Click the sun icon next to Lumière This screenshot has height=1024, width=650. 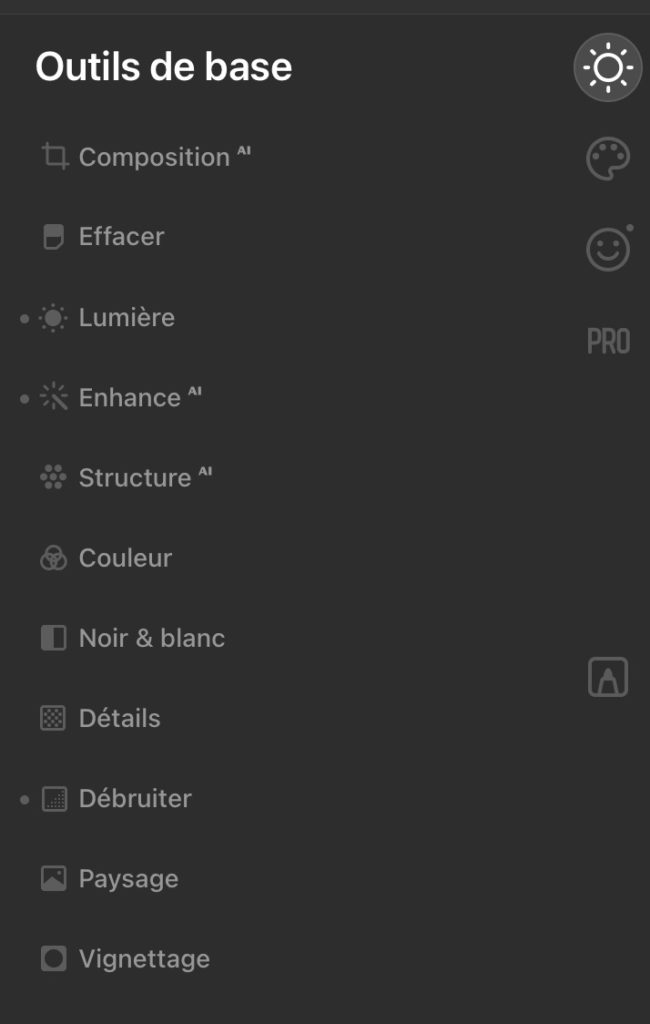coord(53,318)
